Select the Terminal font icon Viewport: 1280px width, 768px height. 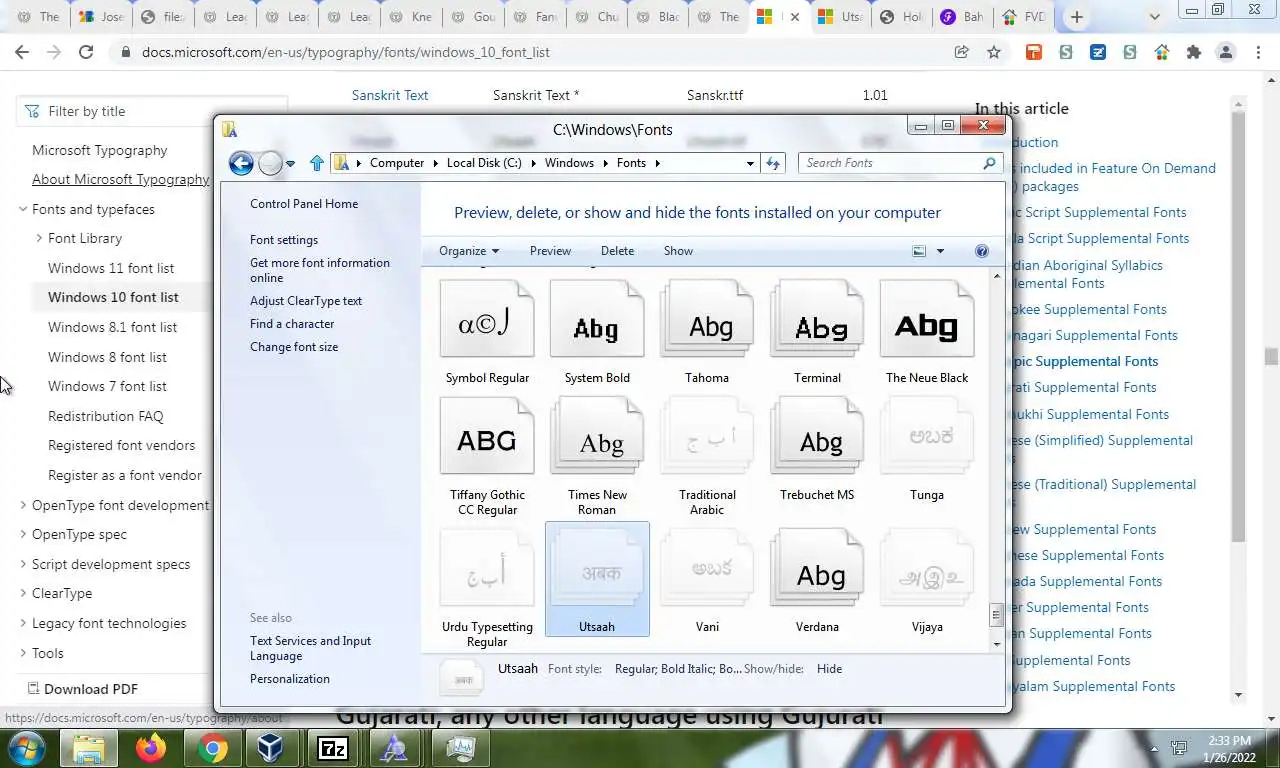(817, 320)
